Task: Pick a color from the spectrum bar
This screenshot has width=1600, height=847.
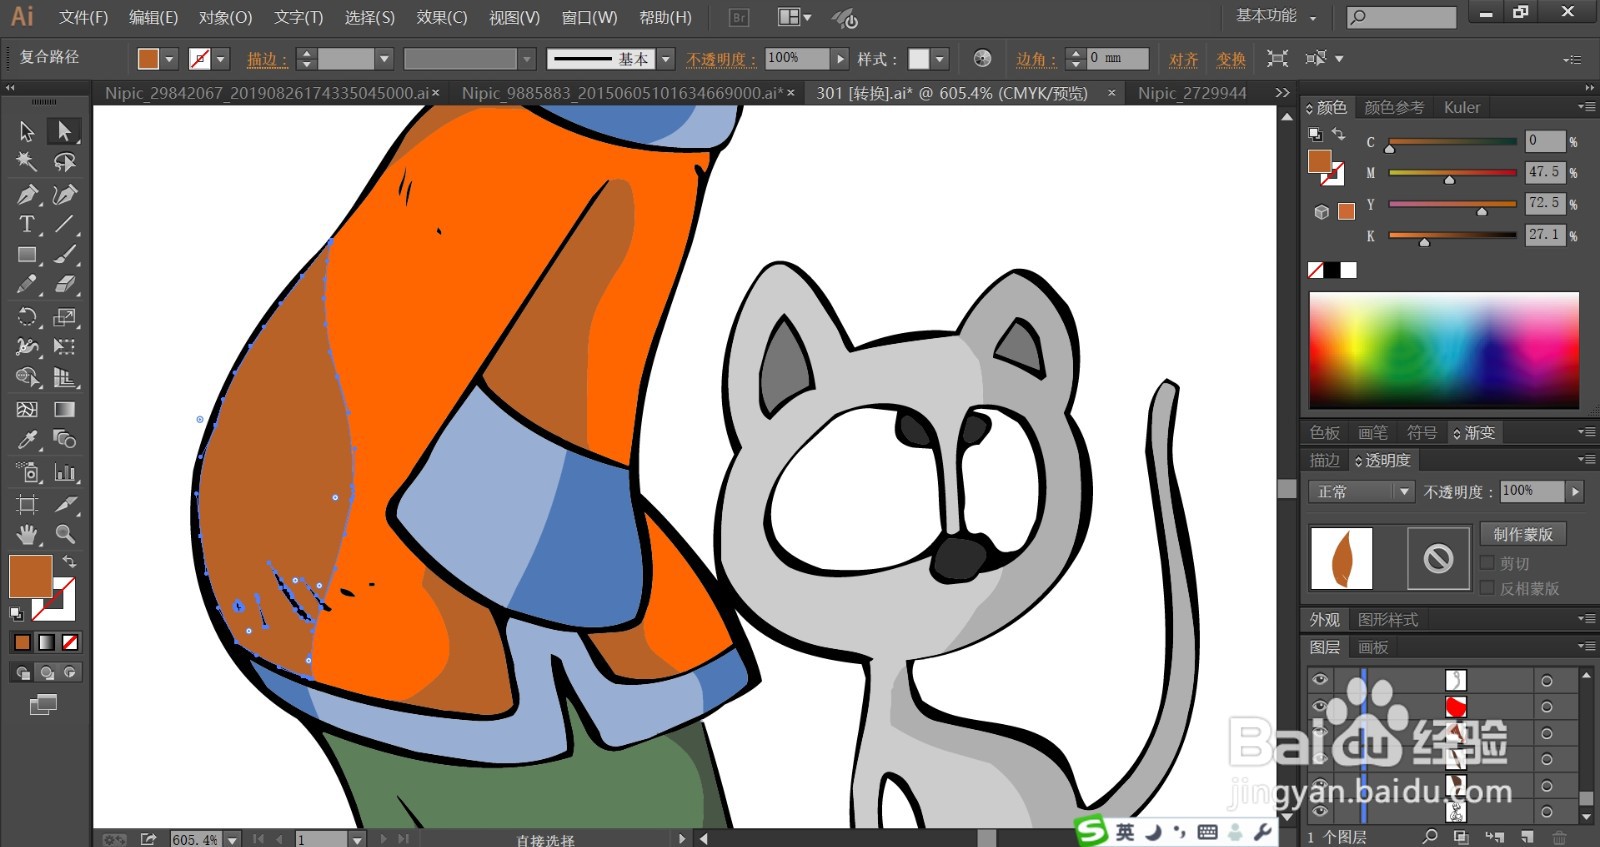Action: (x=1444, y=349)
